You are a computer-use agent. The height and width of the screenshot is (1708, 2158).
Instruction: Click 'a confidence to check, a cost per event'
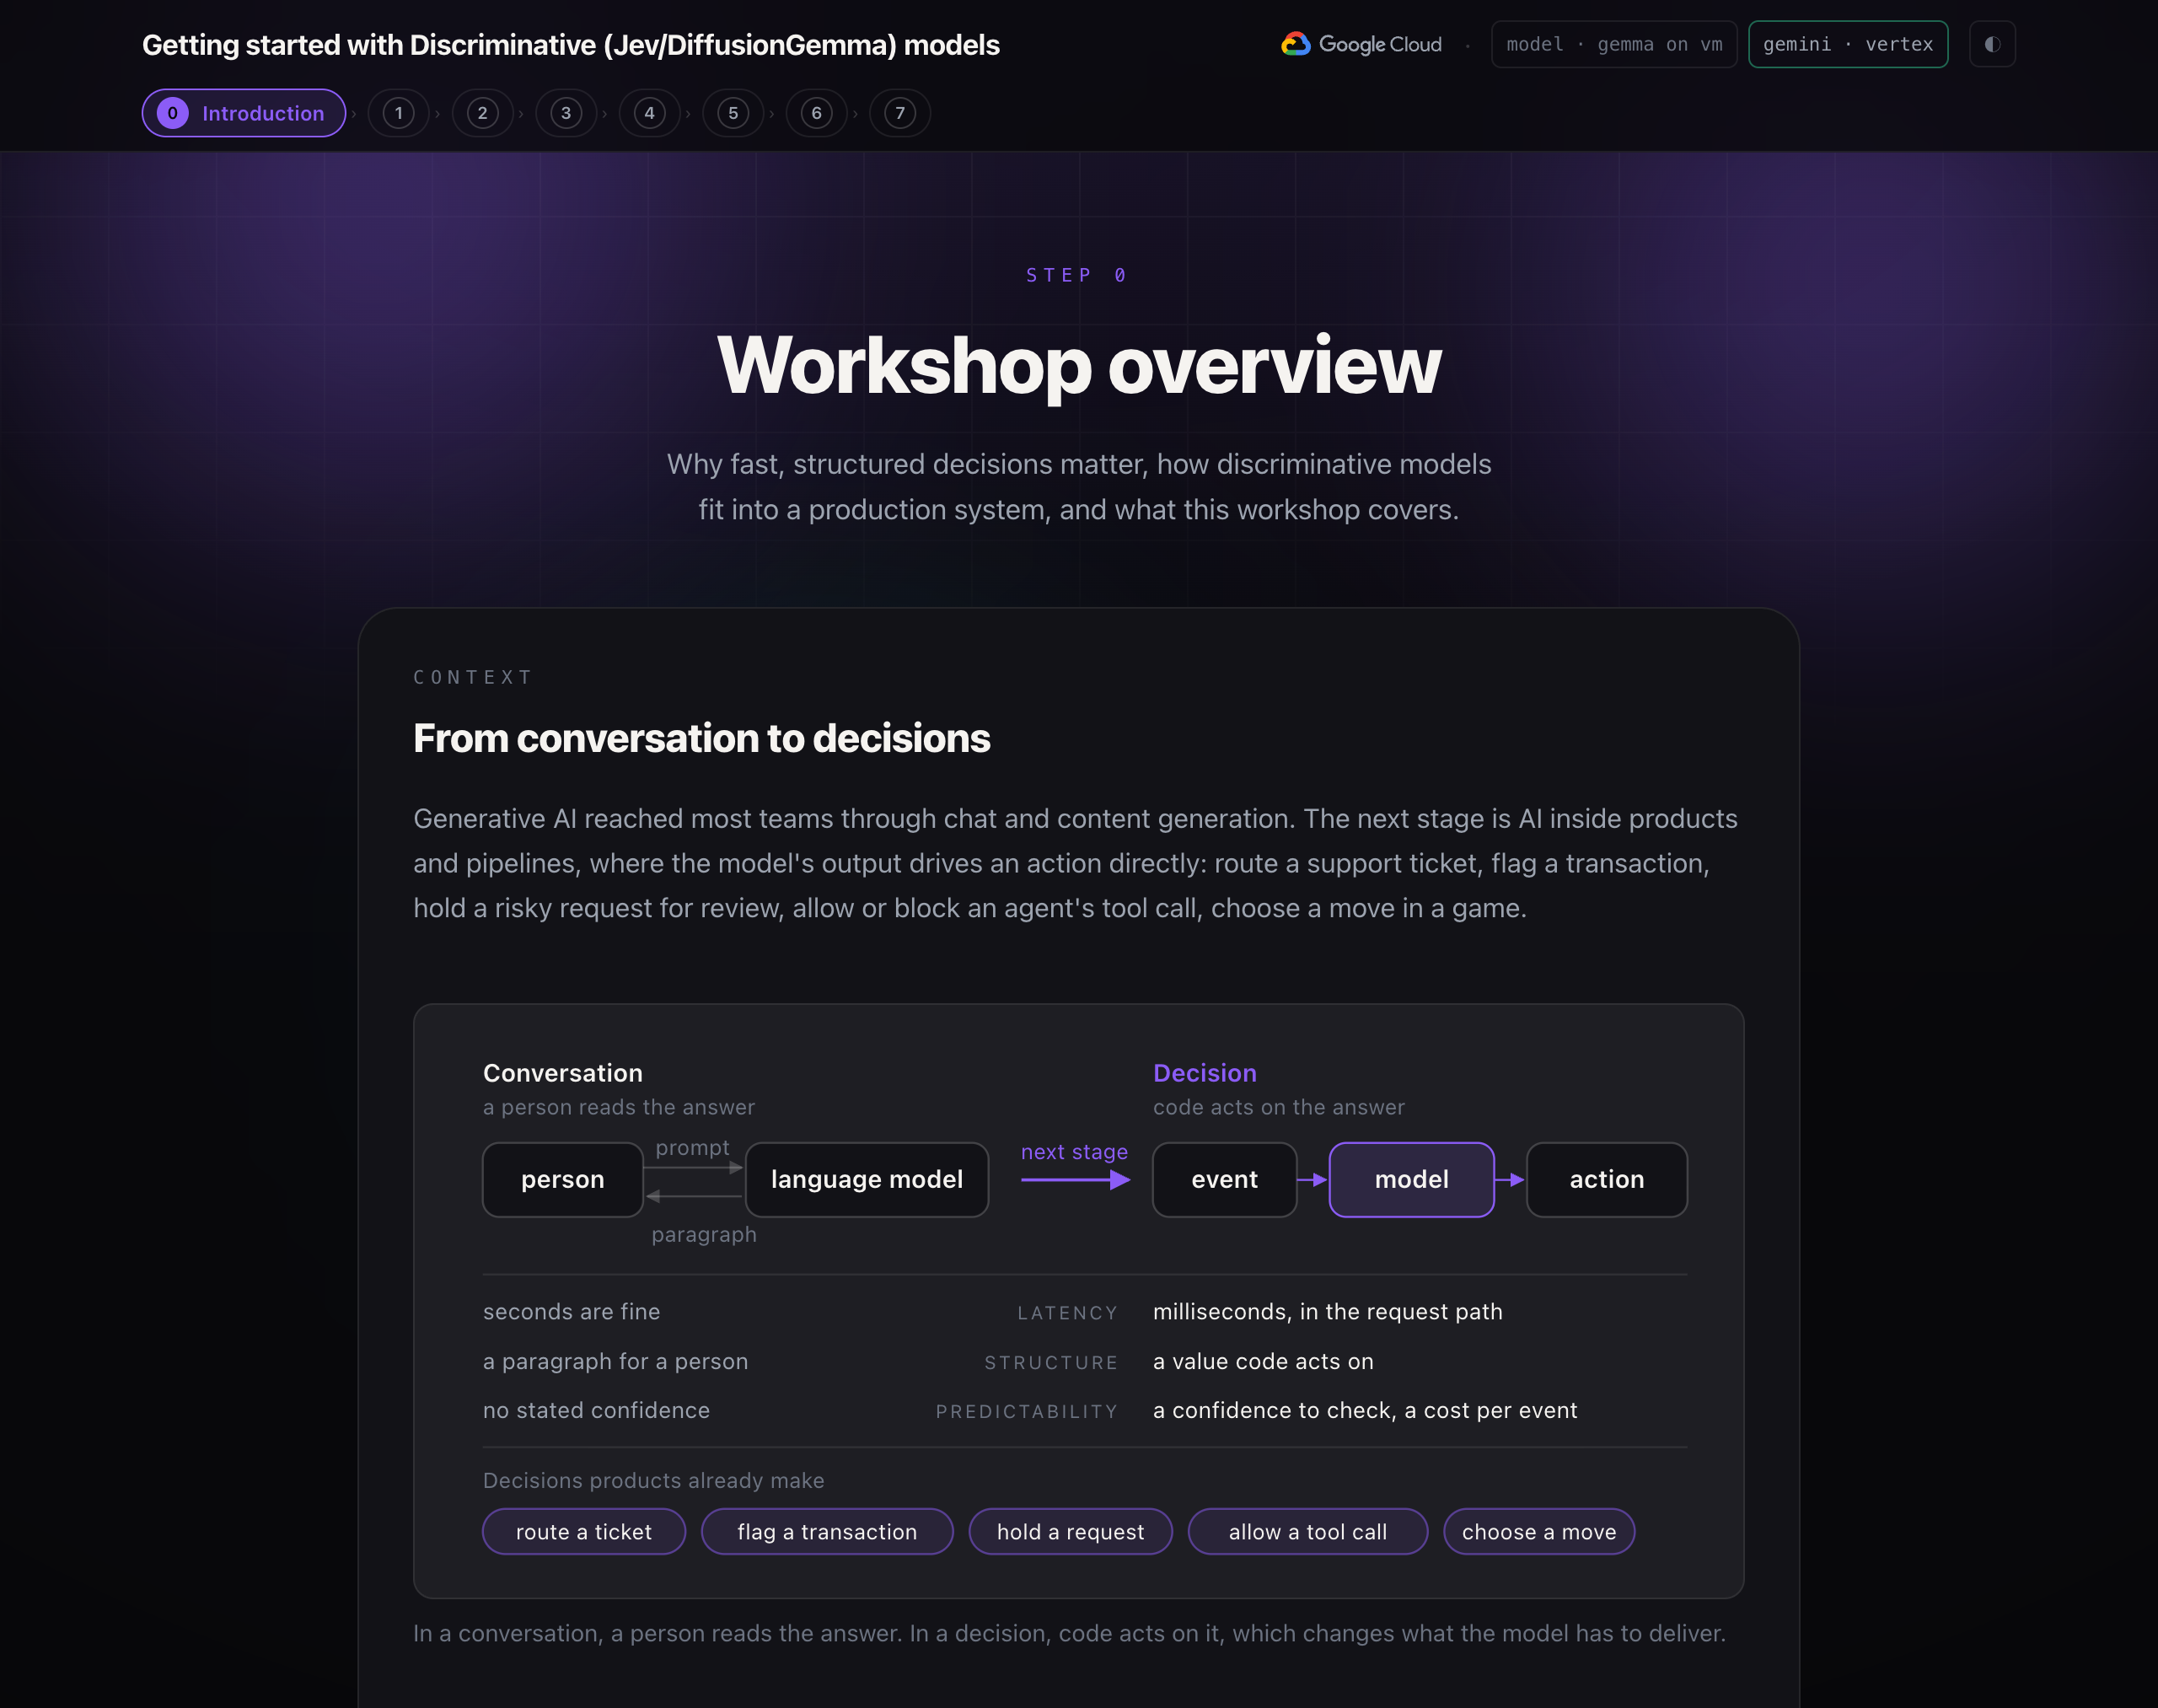(x=1365, y=1411)
